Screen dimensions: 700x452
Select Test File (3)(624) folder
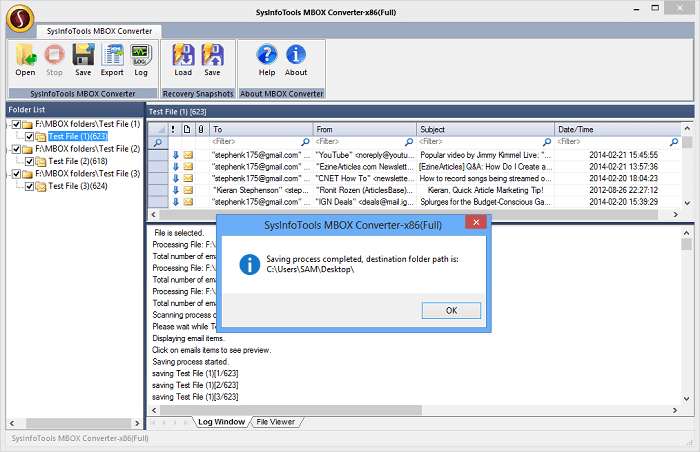click(x=78, y=186)
